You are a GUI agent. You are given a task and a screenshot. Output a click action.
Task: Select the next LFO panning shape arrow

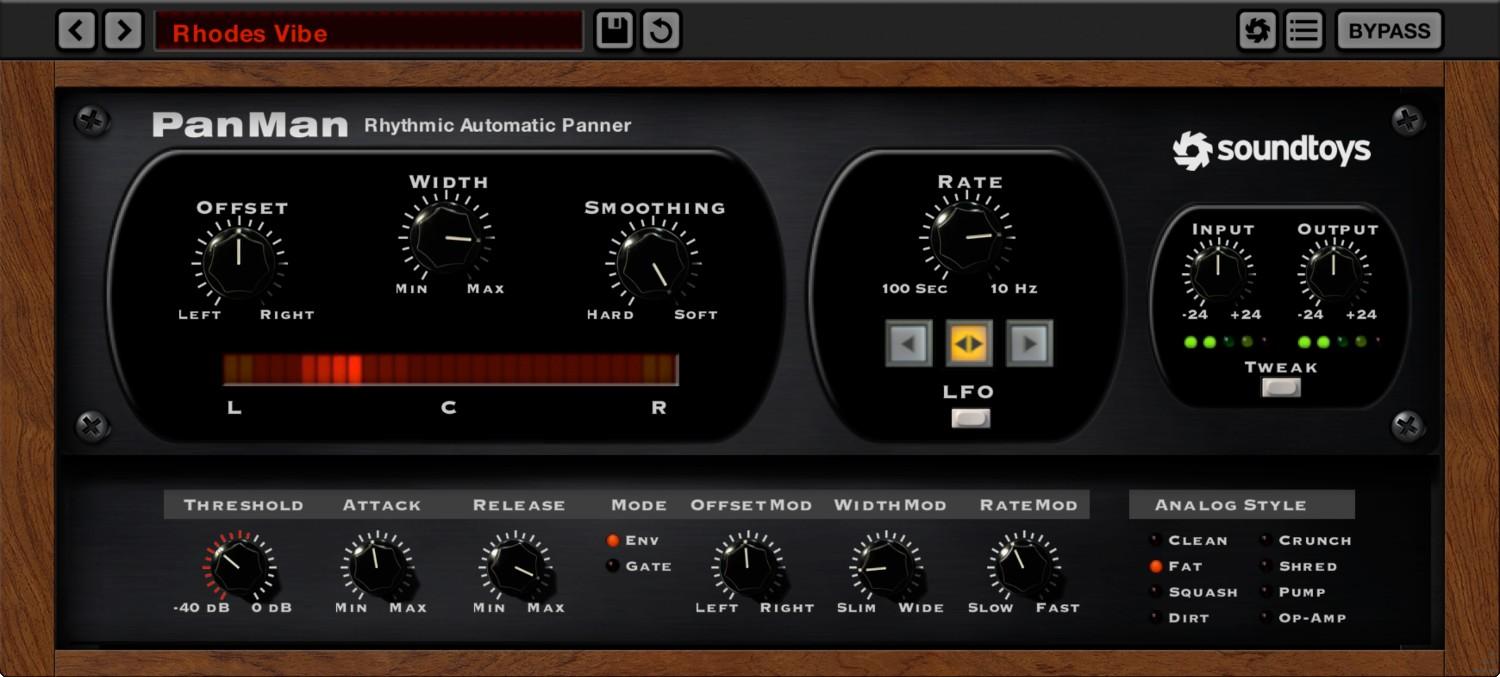[1031, 343]
